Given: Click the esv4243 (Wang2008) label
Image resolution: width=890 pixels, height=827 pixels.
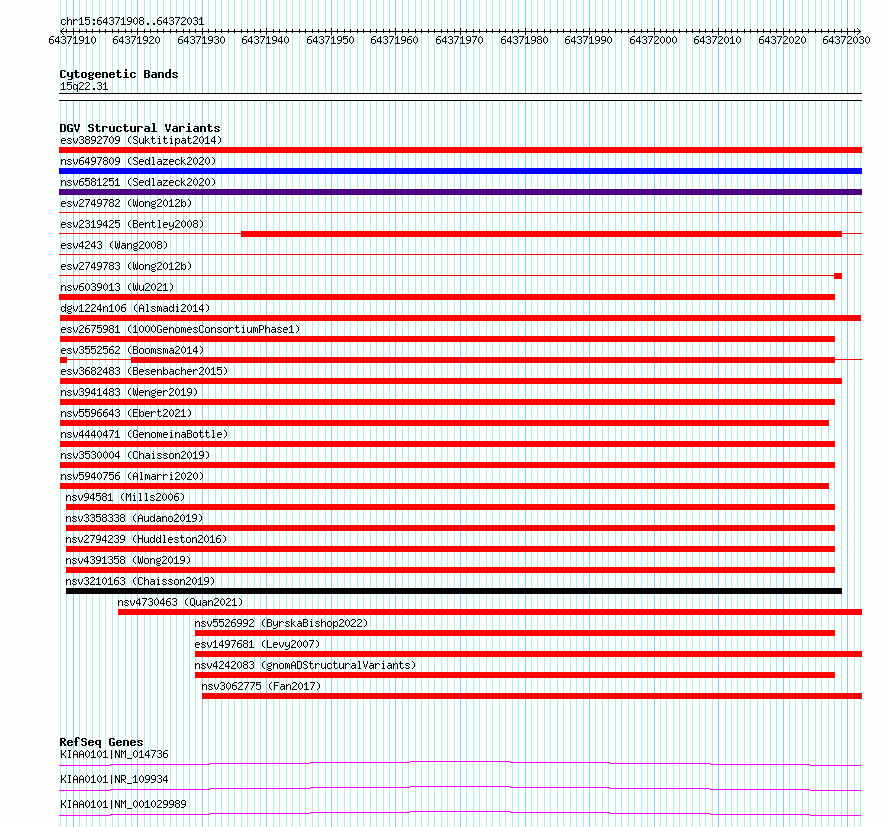Looking at the screenshot, I should point(114,245).
